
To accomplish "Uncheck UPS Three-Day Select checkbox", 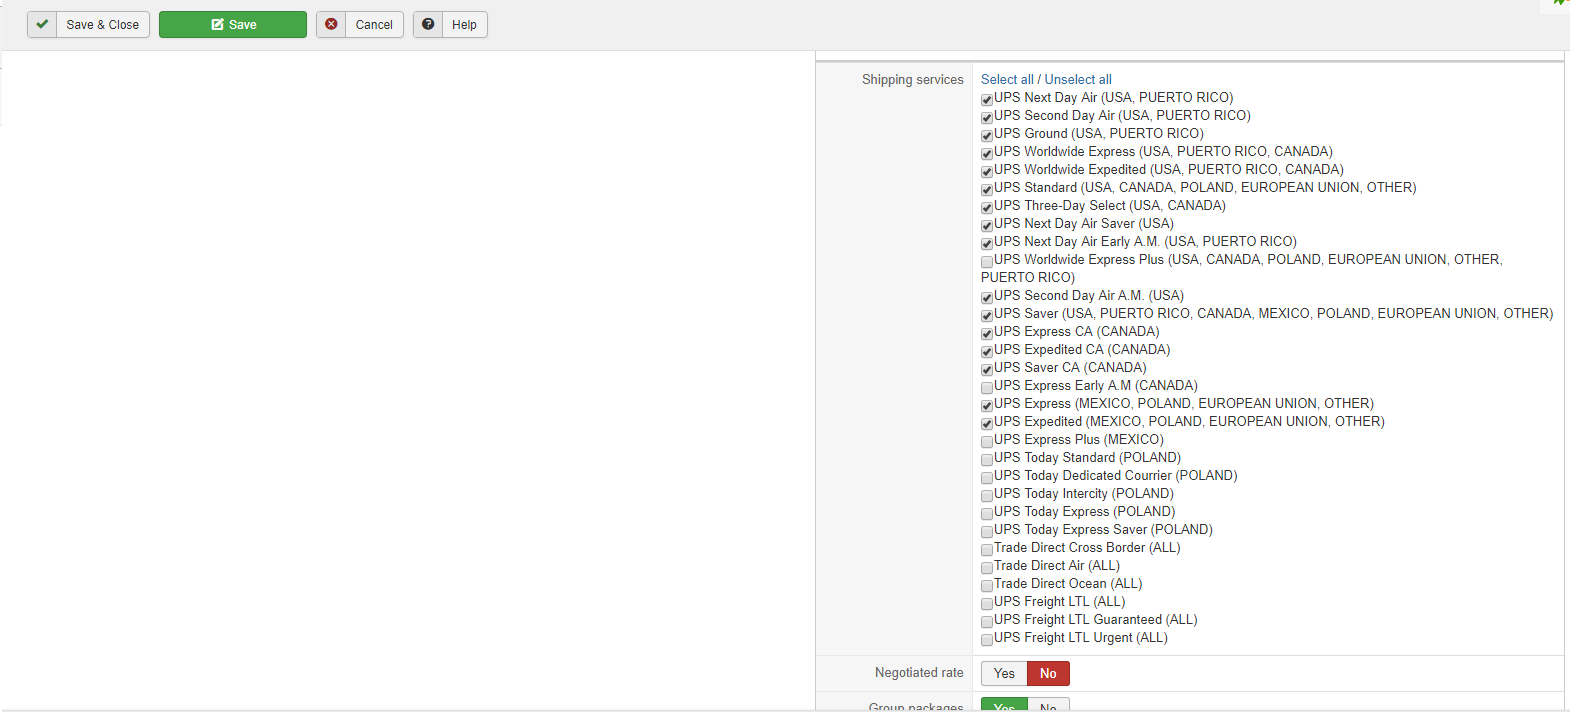I will (987, 207).
